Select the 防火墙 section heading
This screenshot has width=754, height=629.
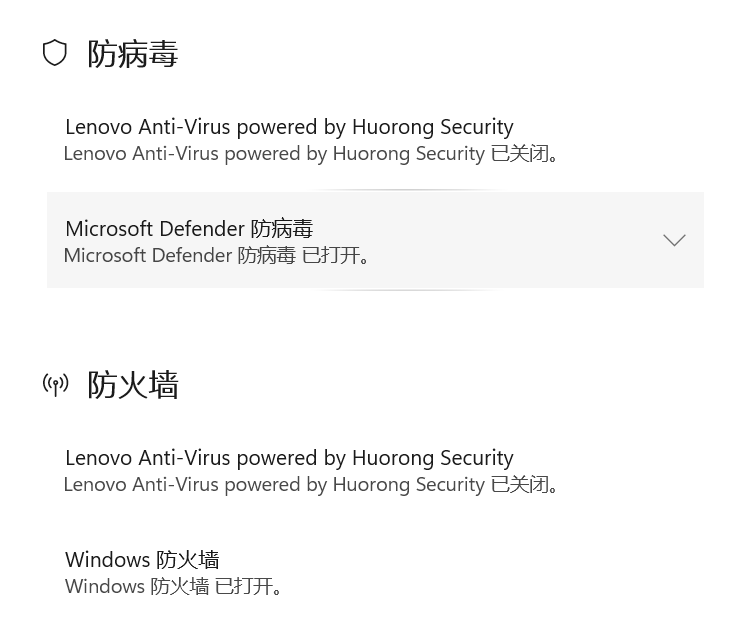pyautogui.click(x=133, y=384)
